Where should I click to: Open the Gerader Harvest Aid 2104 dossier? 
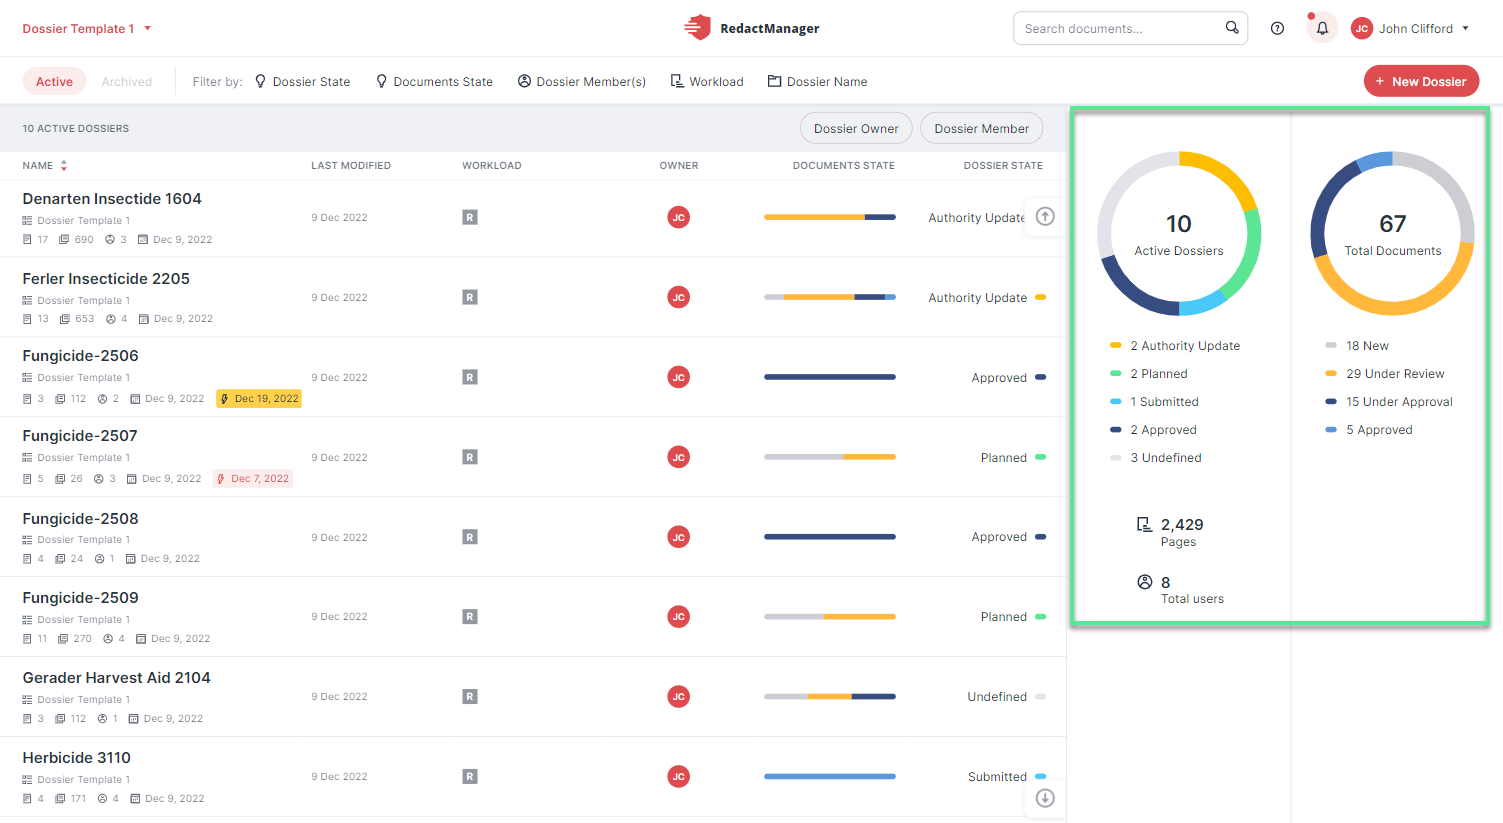coord(117,677)
